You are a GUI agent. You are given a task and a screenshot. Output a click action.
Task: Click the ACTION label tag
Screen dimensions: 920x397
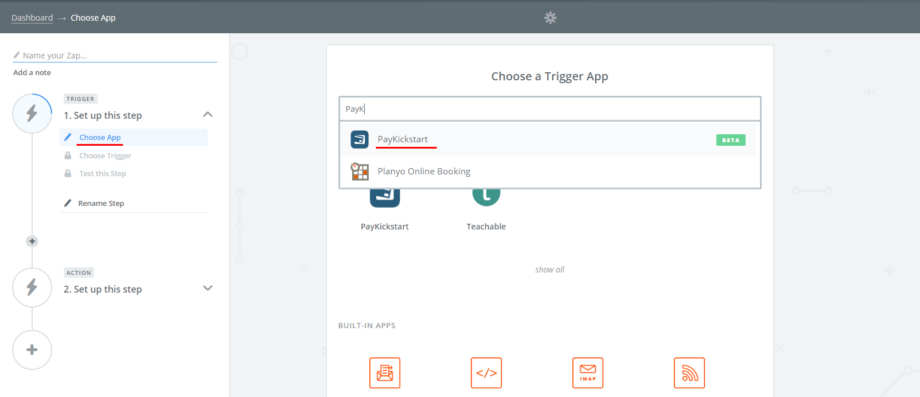point(79,273)
